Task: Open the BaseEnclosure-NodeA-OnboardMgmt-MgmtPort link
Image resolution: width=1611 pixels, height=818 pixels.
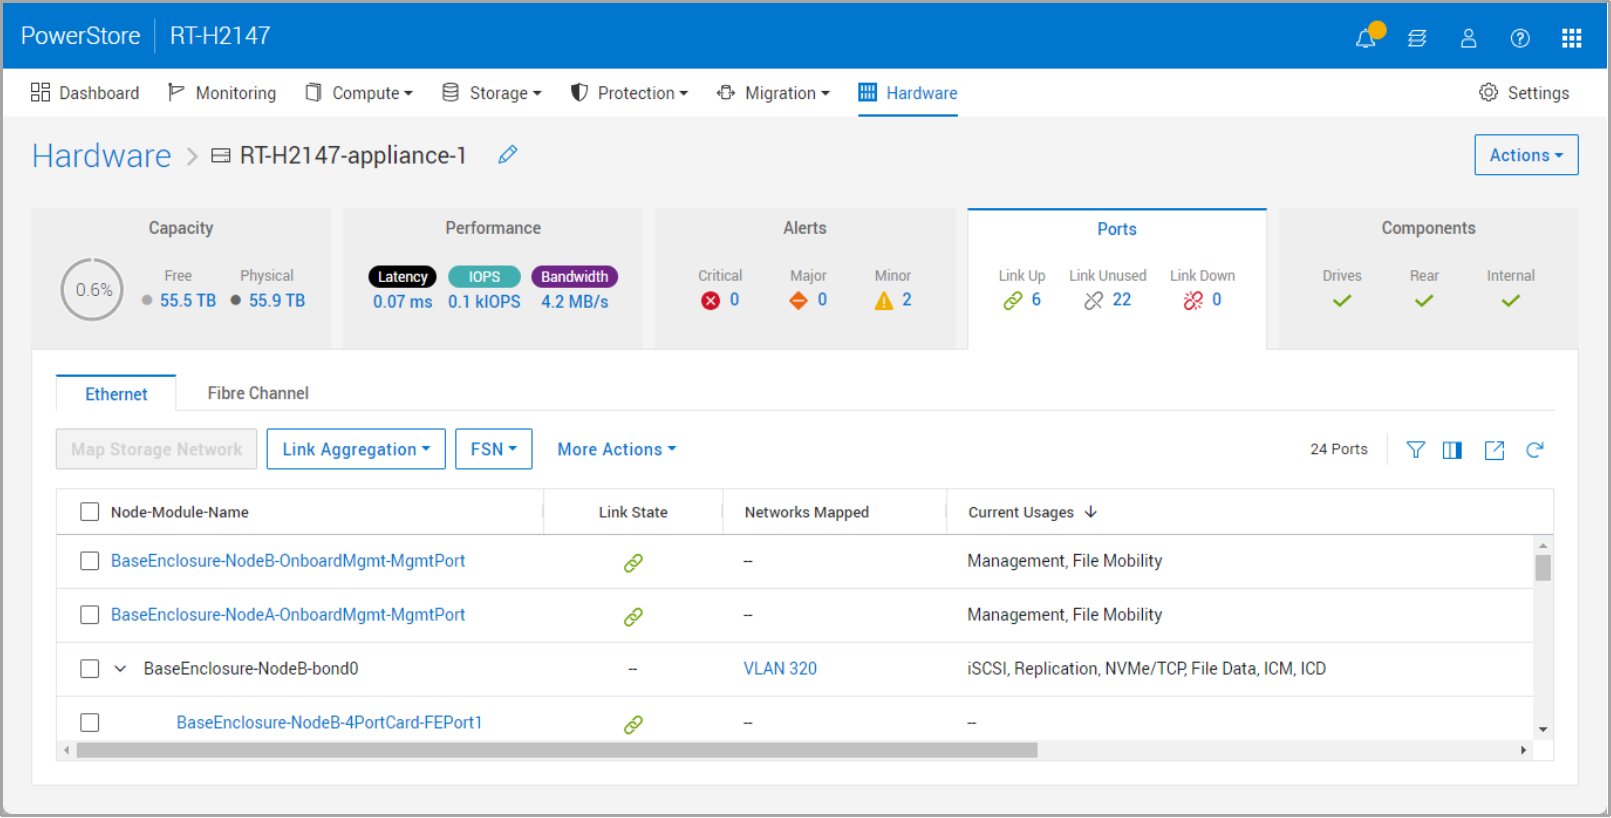Action: pyautogui.click(x=288, y=615)
